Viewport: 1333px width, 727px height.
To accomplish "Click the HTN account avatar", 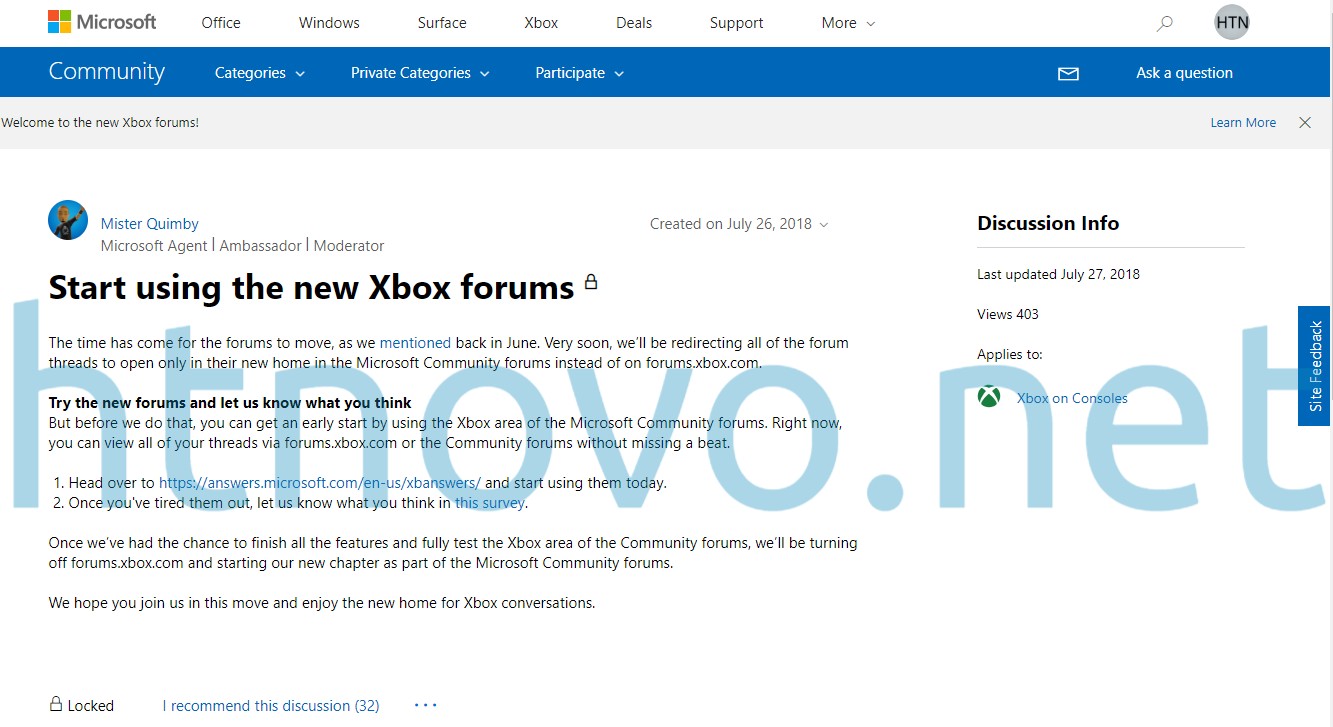I will 1230,22.
